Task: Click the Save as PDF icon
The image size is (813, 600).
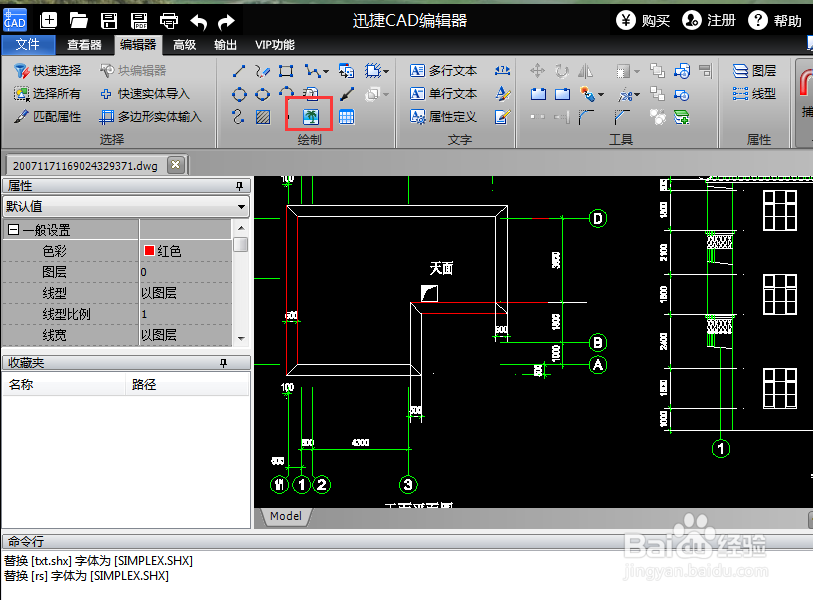Action: [139, 21]
